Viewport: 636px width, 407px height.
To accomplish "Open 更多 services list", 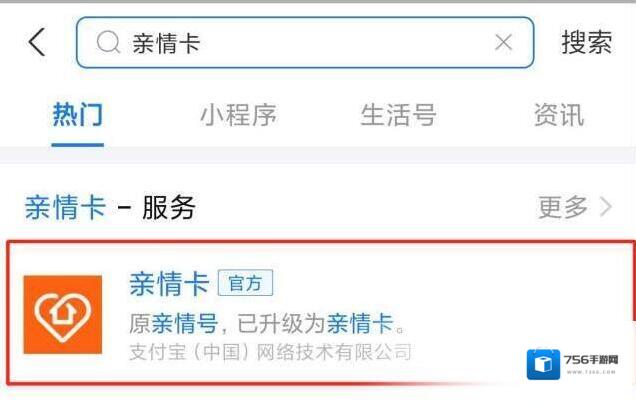I will (x=563, y=207).
